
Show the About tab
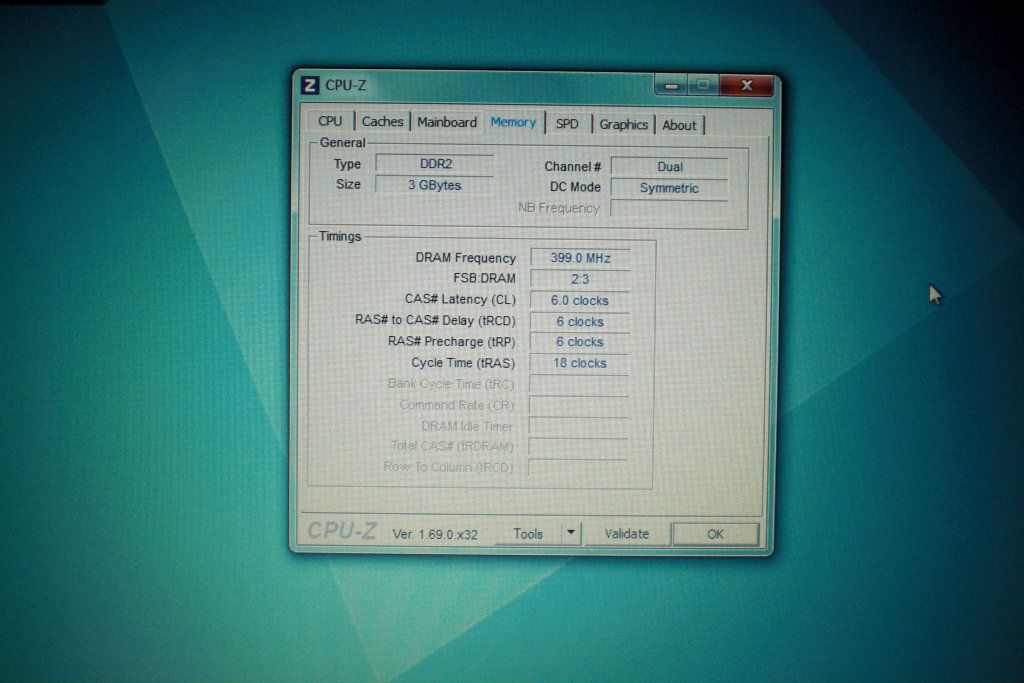(x=680, y=126)
